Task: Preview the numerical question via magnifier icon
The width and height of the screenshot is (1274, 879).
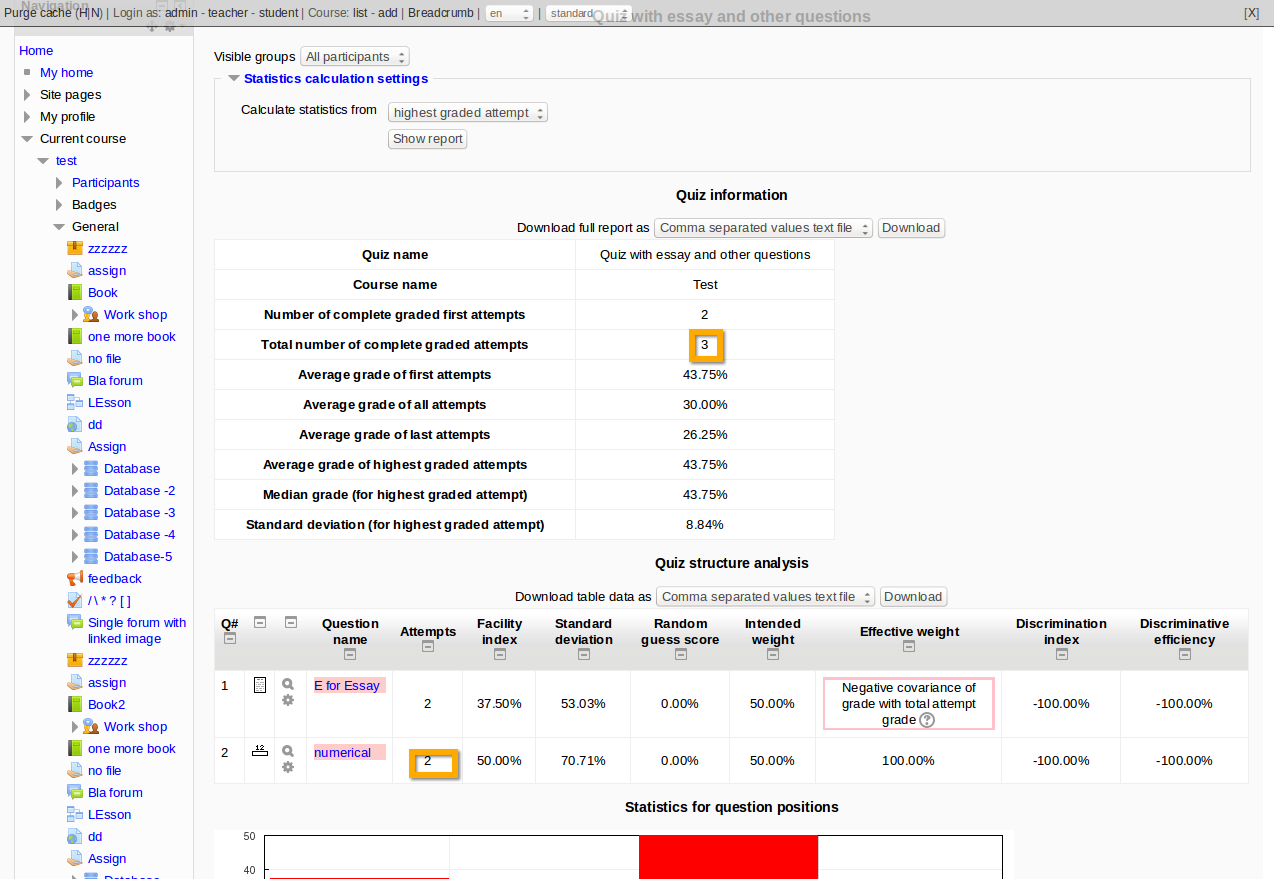Action: pyautogui.click(x=288, y=751)
